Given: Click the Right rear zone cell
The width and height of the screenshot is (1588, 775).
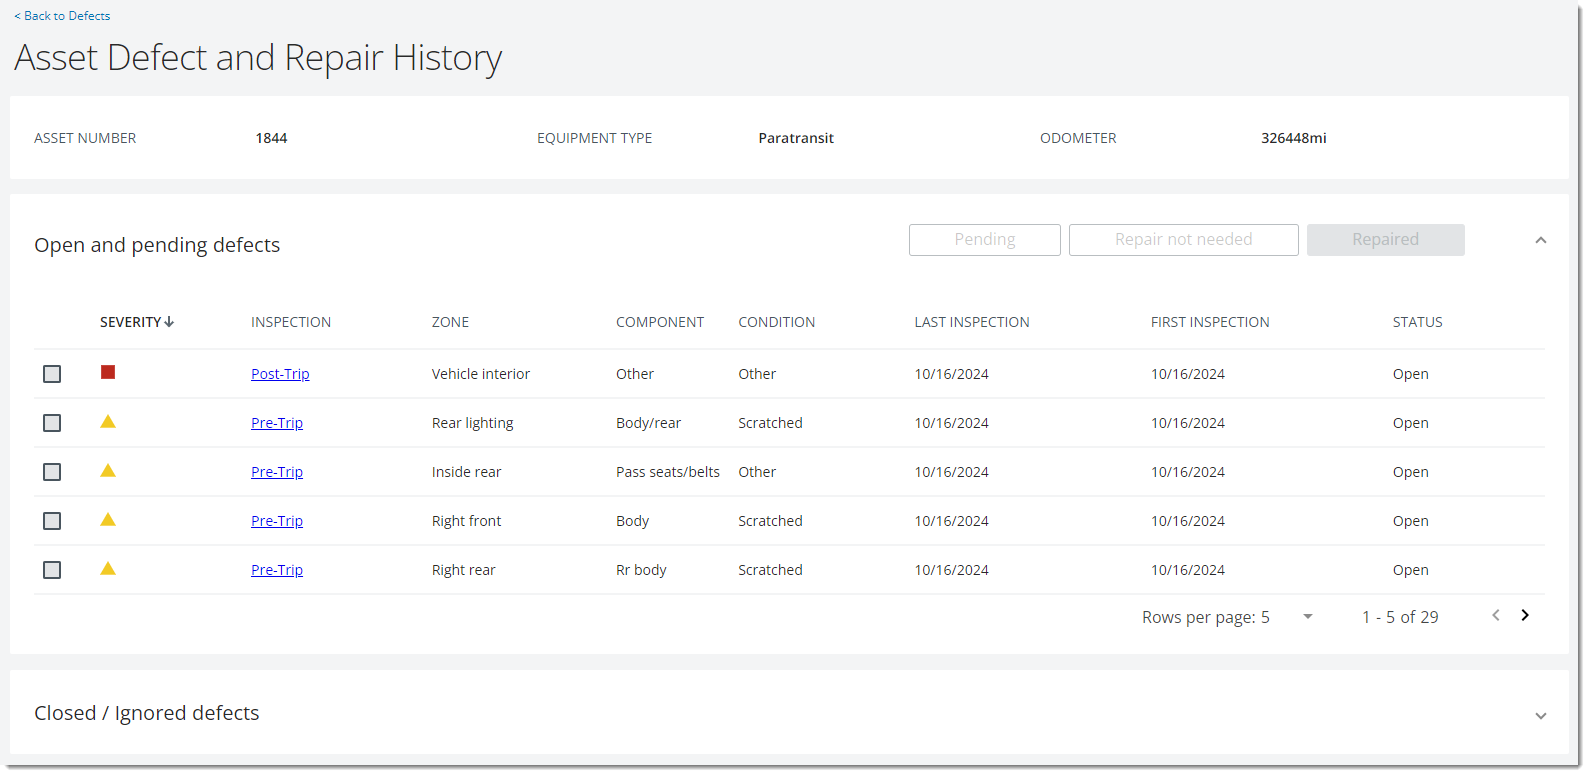Looking at the screenshot, I should tap(464, 570).
